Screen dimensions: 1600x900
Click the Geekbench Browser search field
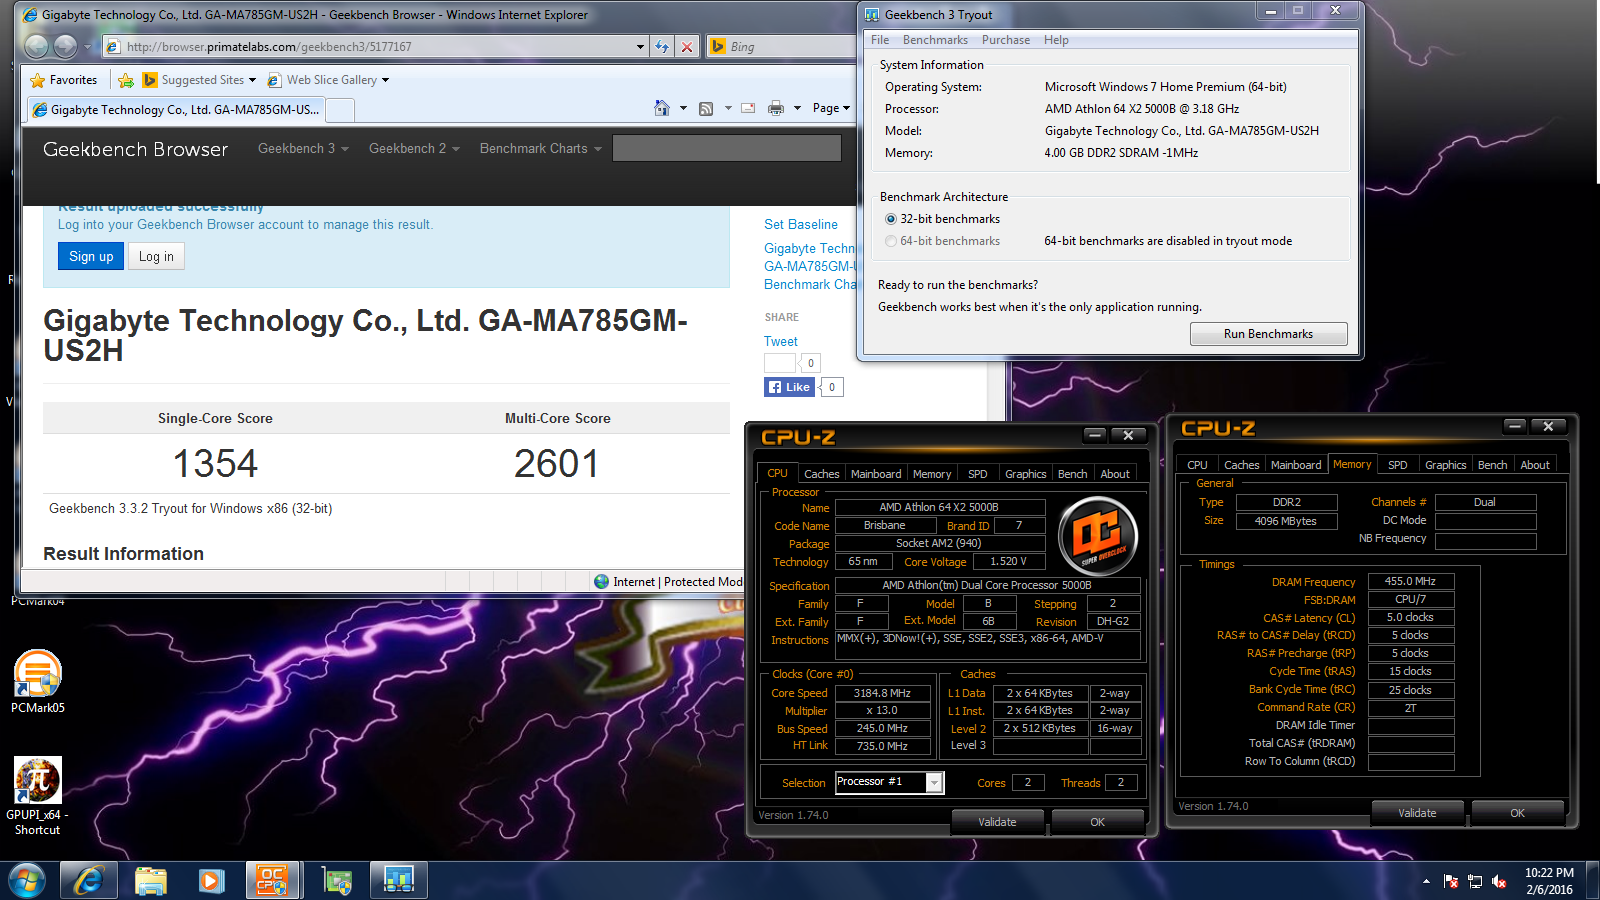tap(727, 148)
